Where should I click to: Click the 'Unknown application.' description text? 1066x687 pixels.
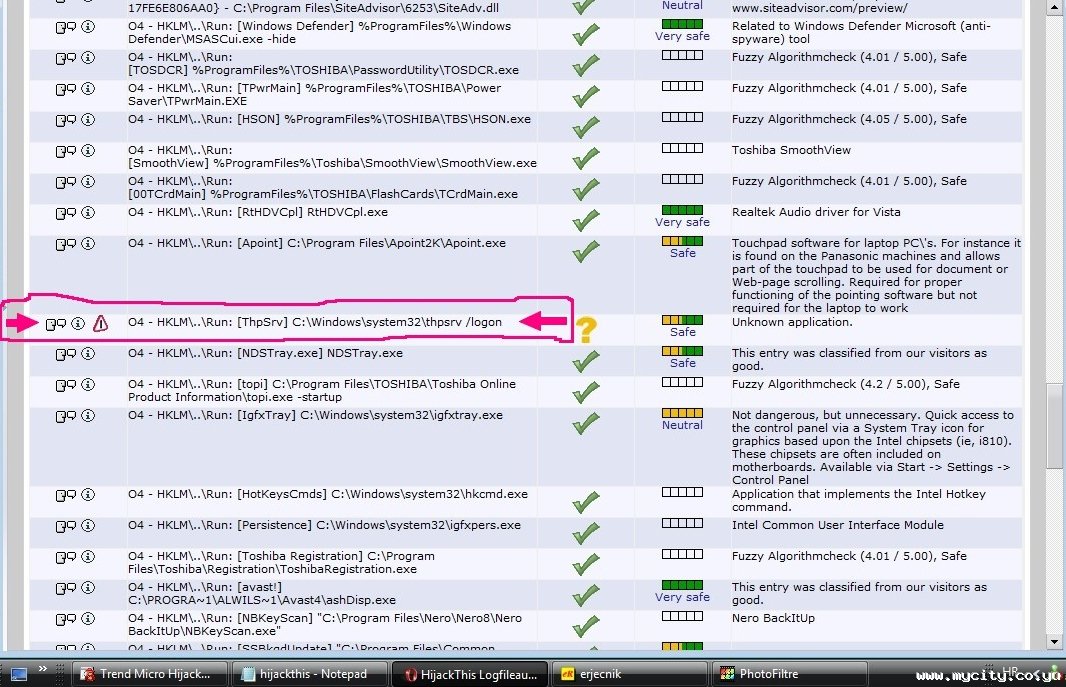pos(792,322)
